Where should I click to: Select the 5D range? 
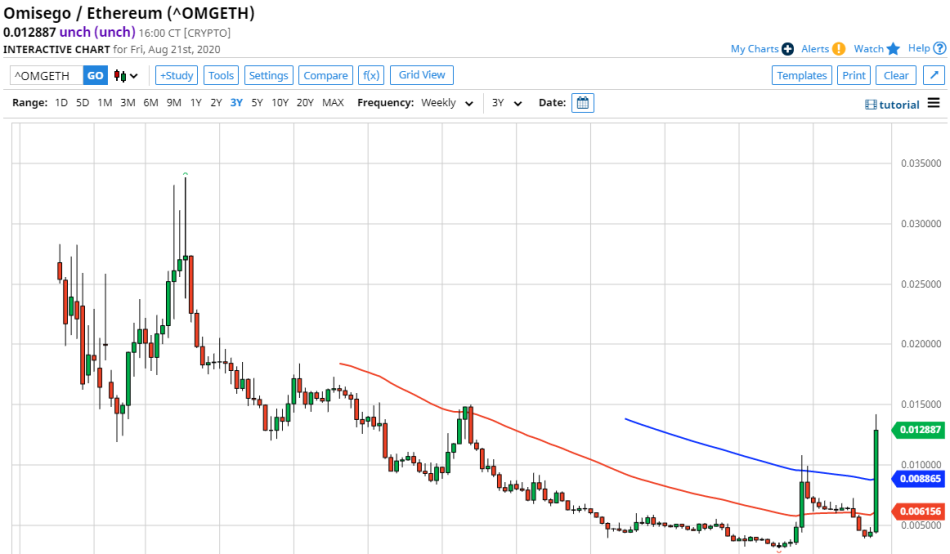[82, 103]
